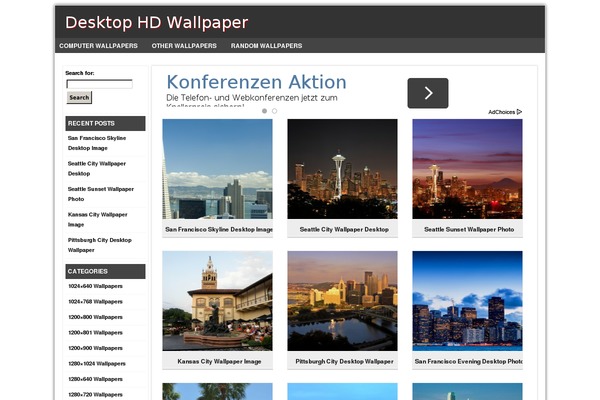The width and height of the screenshot is (600, 400).
Task: Open San Francisco Skyline recent post link
Action: (97, 143)
